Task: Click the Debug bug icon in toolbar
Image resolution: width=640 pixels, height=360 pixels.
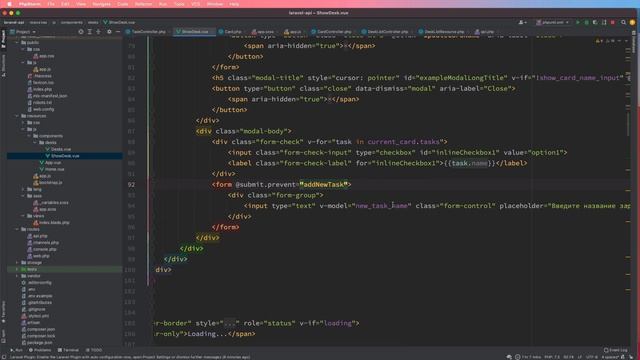Action: pos(587,22)
